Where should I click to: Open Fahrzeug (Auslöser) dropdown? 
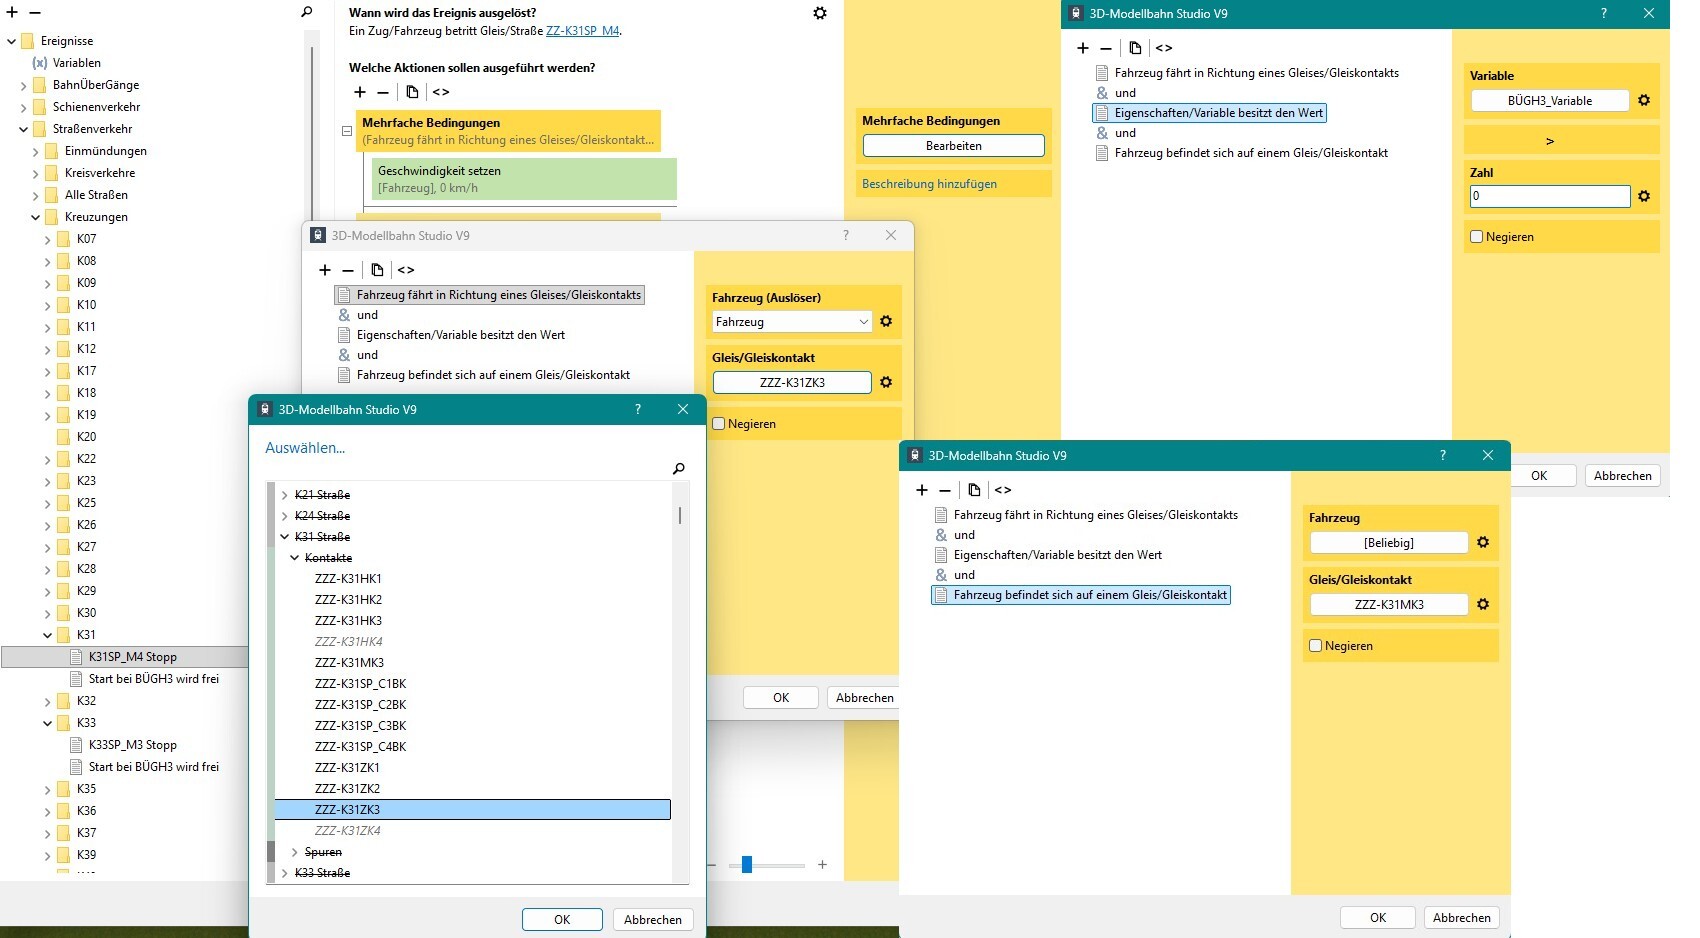(x=791, y=322)
